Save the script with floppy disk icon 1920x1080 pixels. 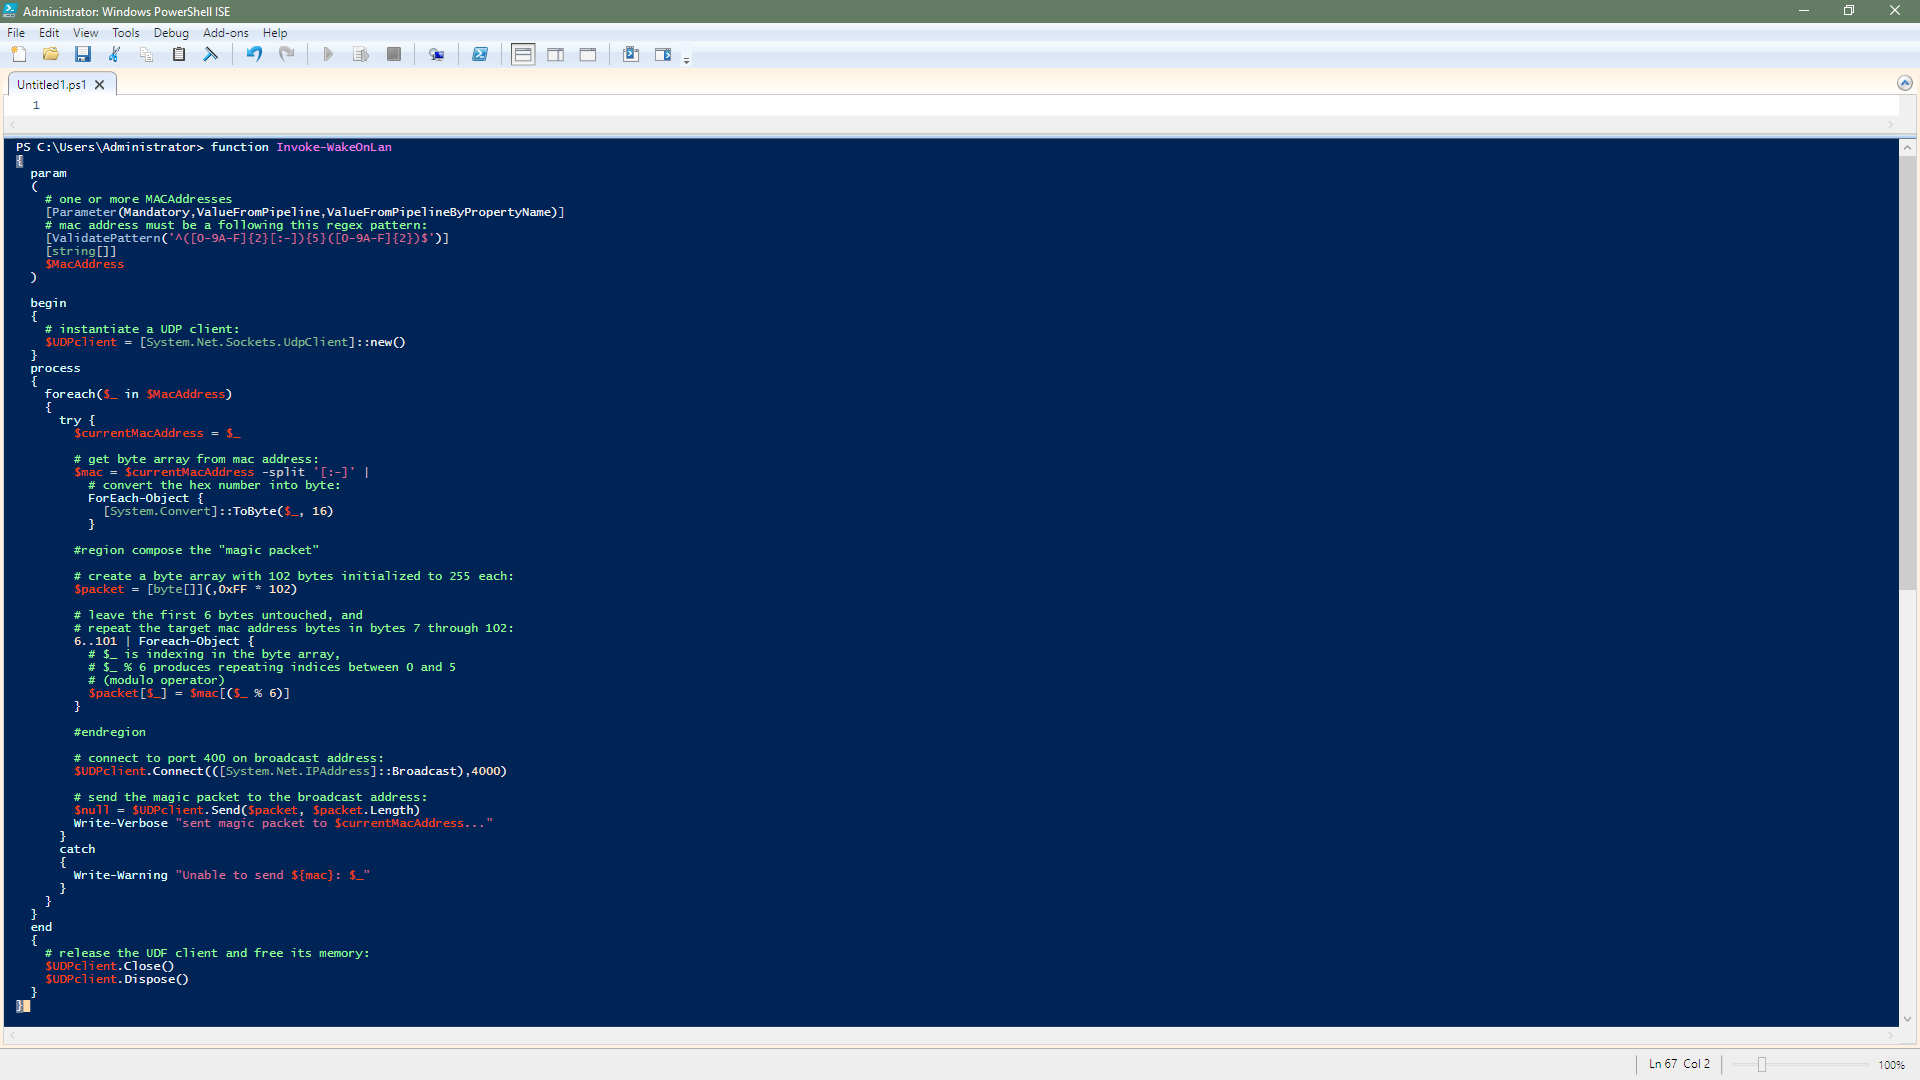point(83,54)
